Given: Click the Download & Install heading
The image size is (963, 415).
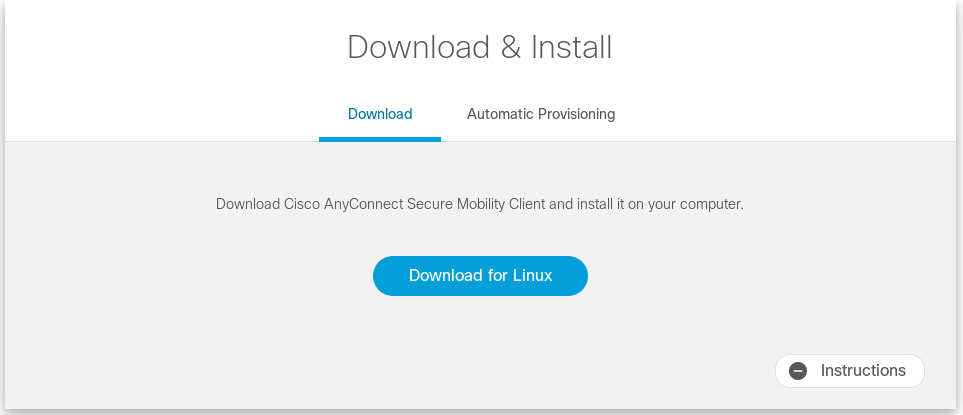Looking at the screenshot, I should (x=479, y=47).
